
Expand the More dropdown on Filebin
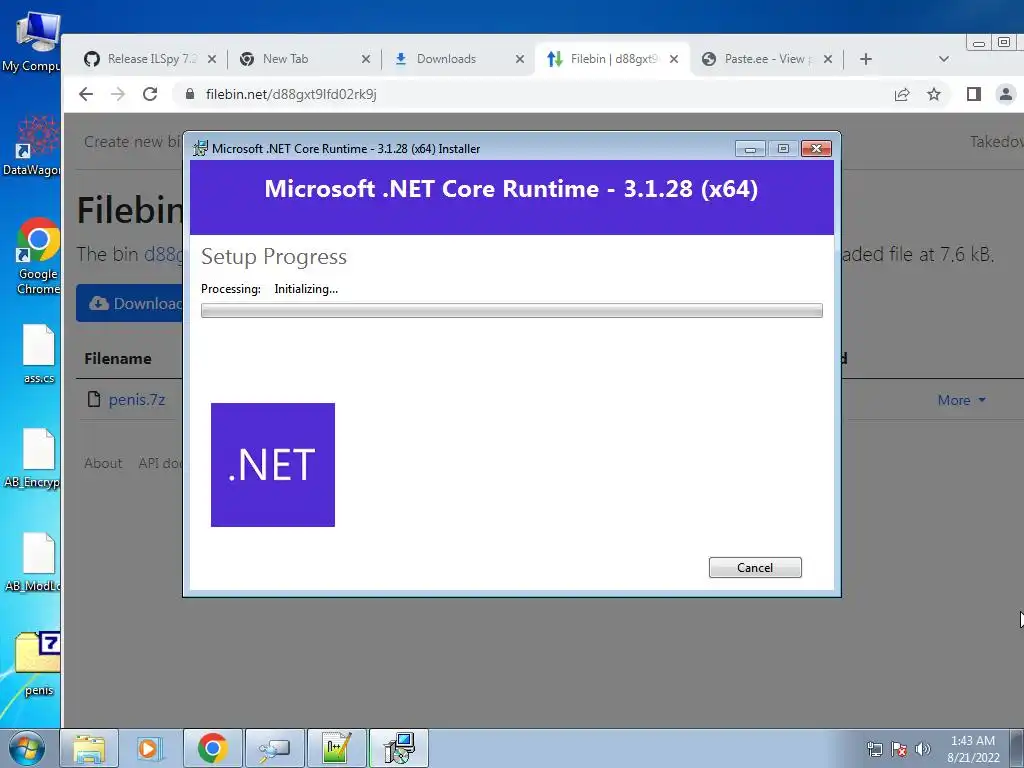[961, 400]
